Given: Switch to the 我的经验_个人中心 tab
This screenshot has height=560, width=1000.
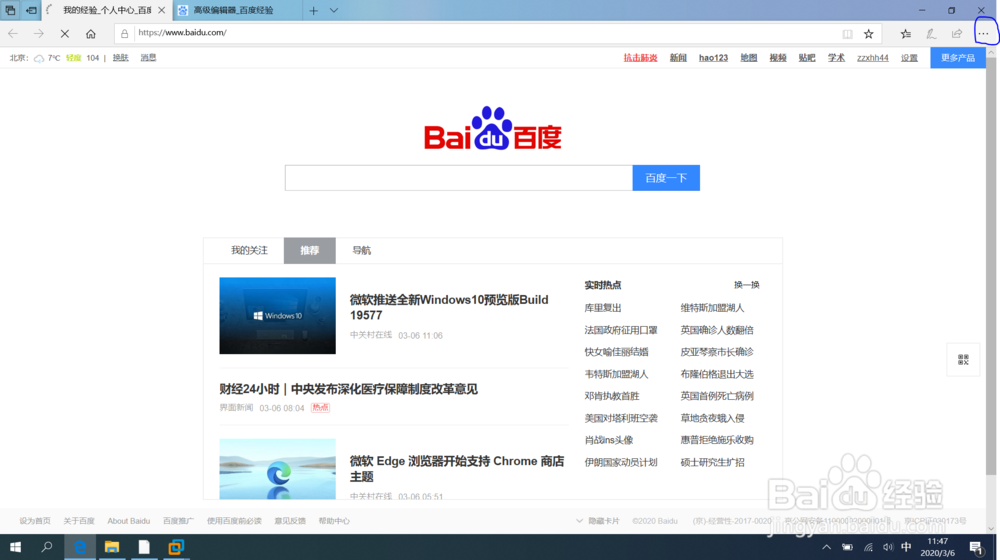Looking at the screenshot, I should [105, 10].
